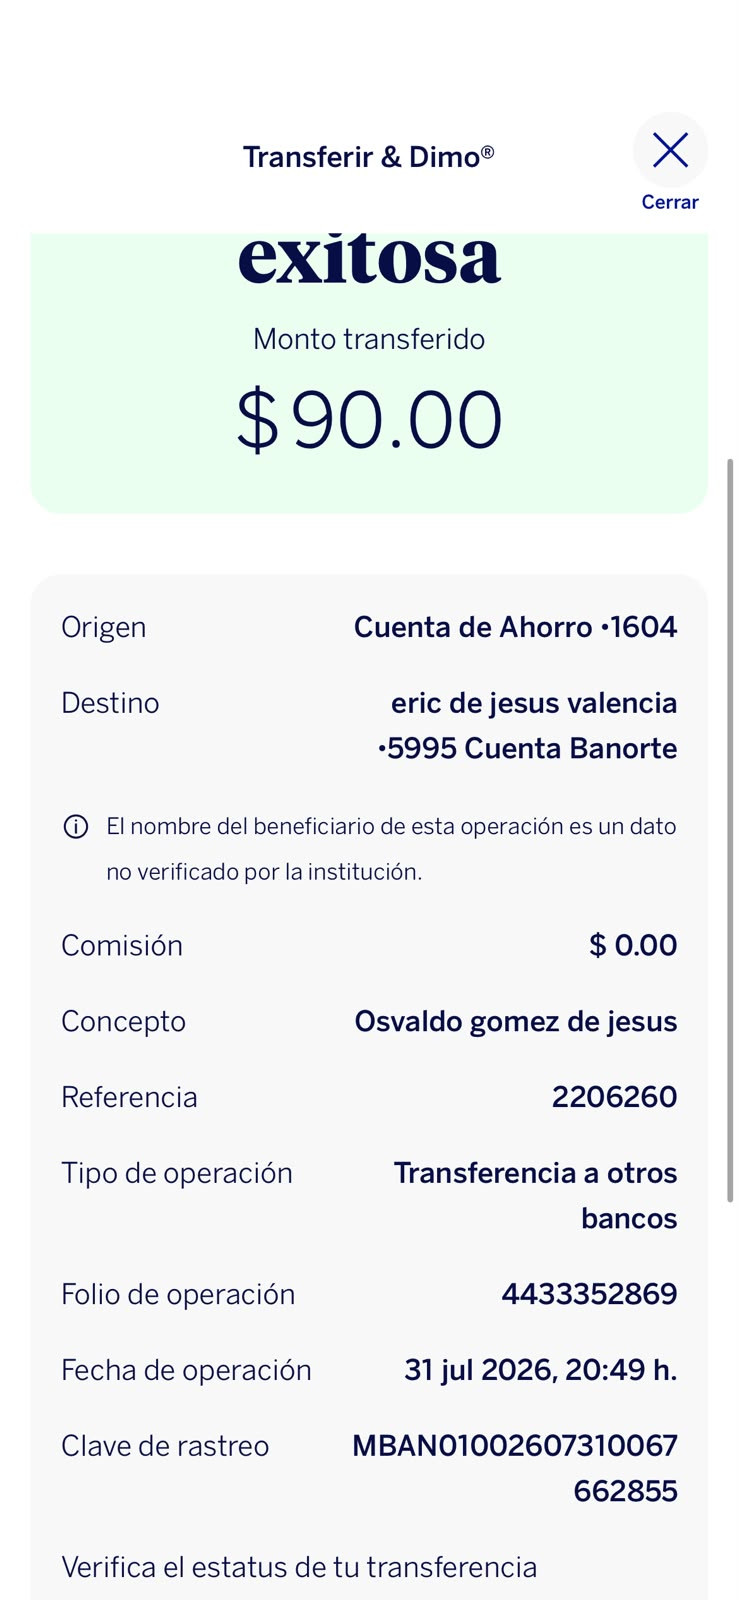Tap the Clave de rastreo tracking code
This screenshot has height=1600, width=739.
[515, 1468]
